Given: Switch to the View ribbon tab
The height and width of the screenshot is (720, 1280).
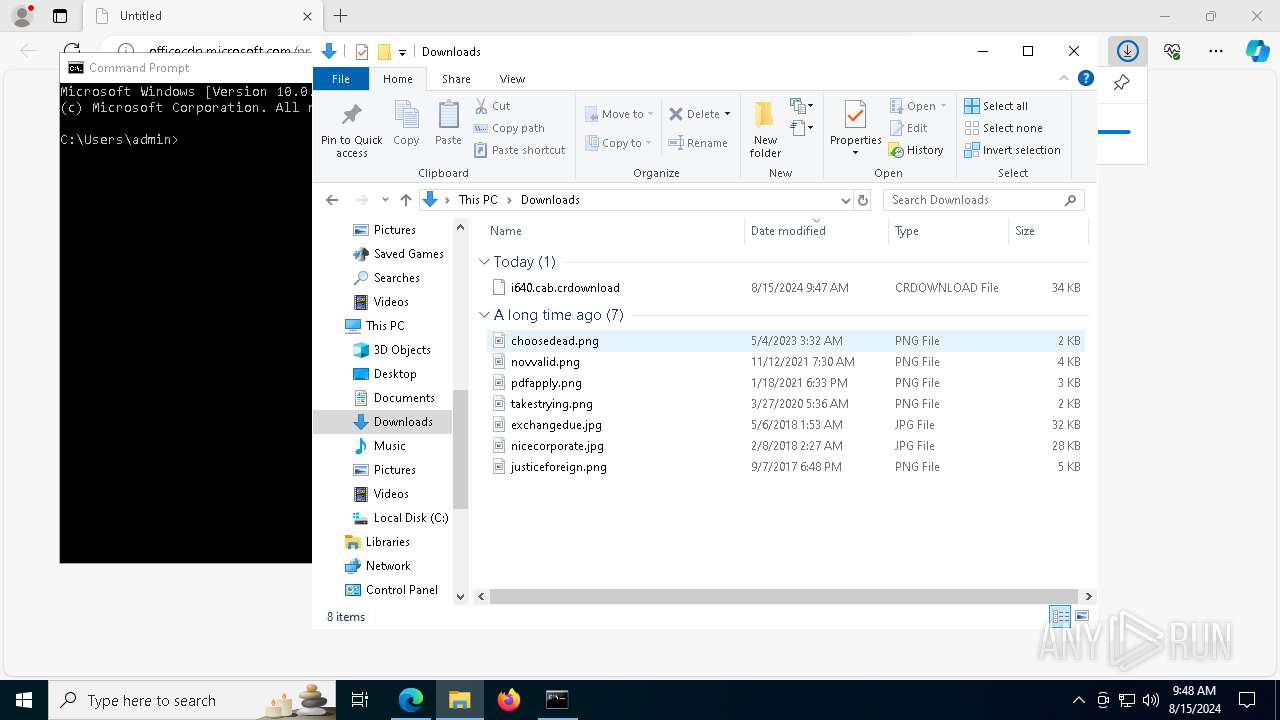Looking at the screenshot, I should click(x=512, y=79).
